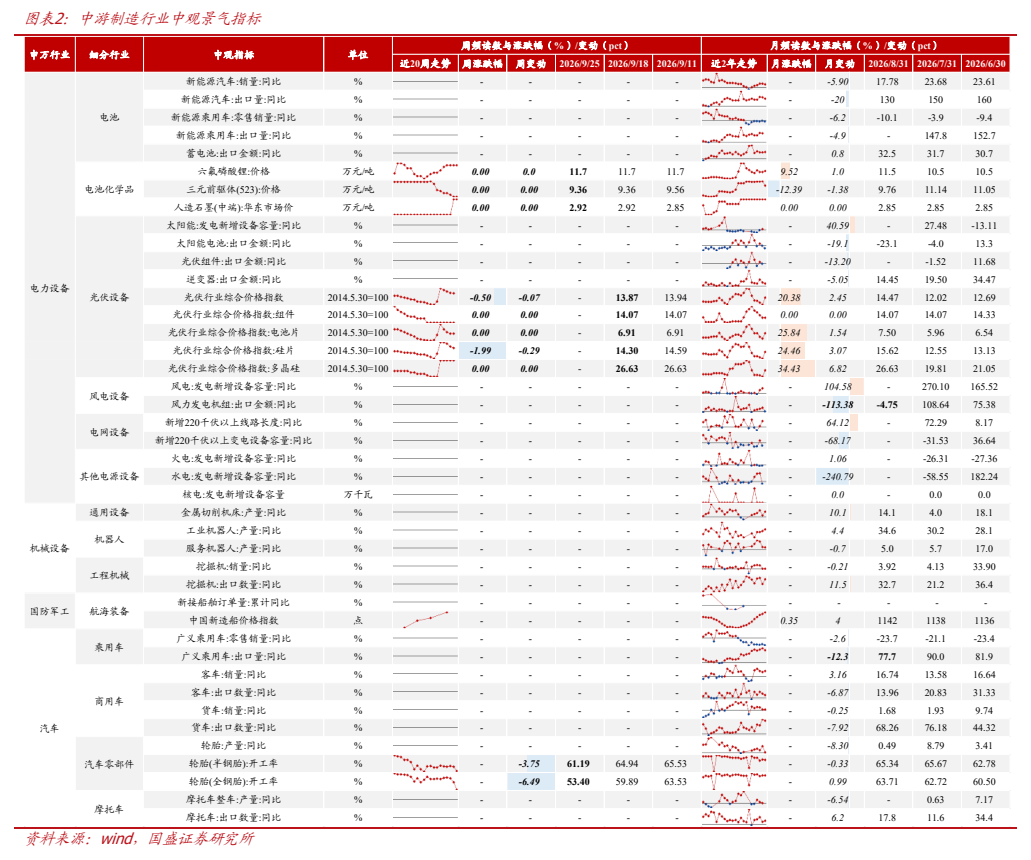Image resolution: width=1031 pixels, height=860 pixels.
Task: Select the "2026/8/31" date header
Action: tap(888, 64)
